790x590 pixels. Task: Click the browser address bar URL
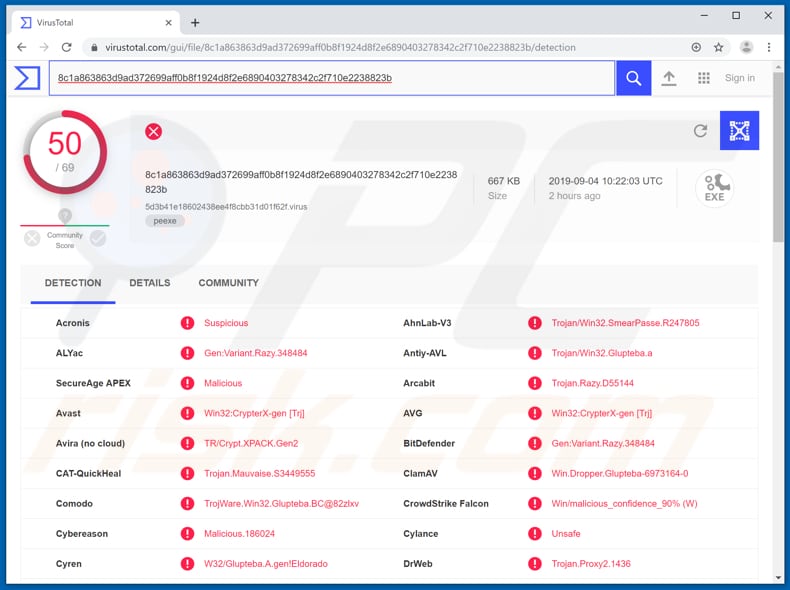point(340,47)
